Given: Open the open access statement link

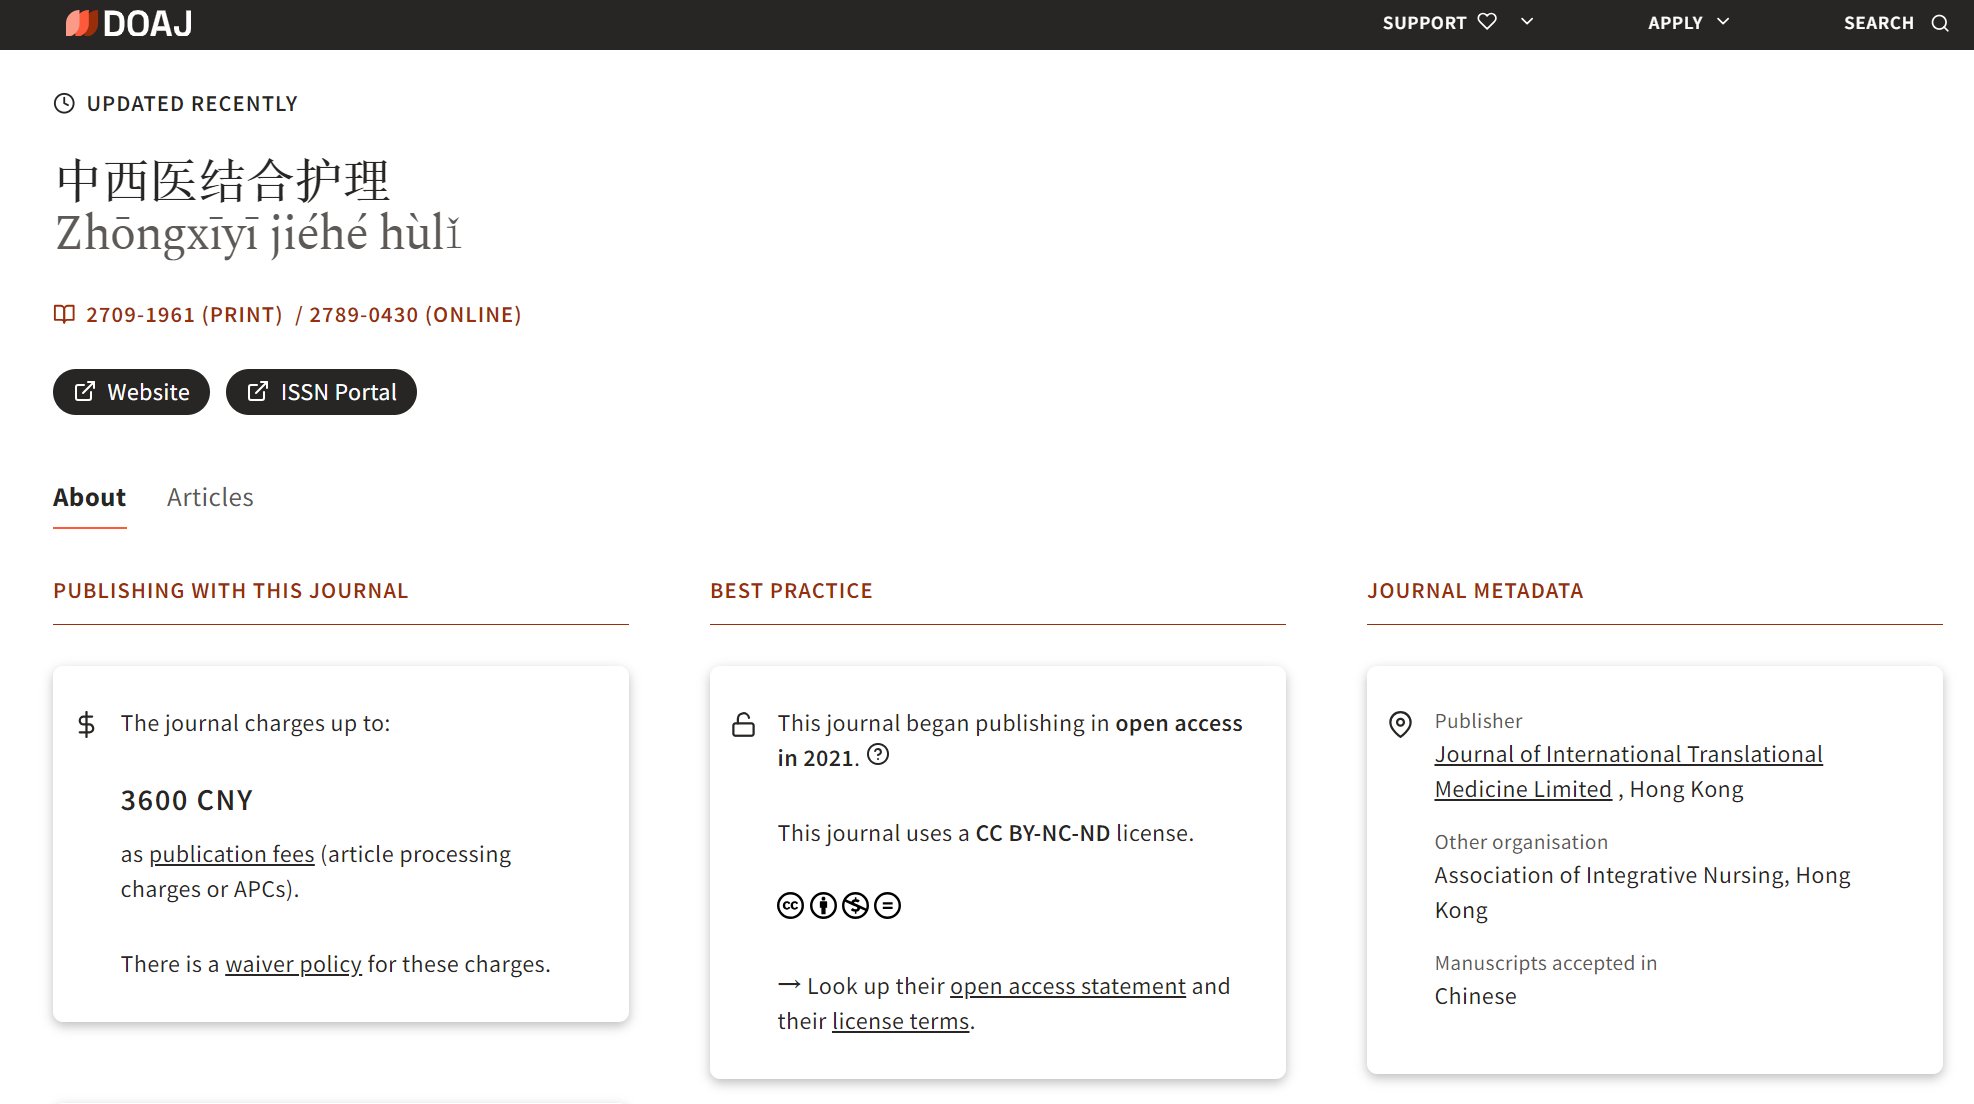Looking at the screenshot, I should pyautogui.click(x=1067, y=986).
